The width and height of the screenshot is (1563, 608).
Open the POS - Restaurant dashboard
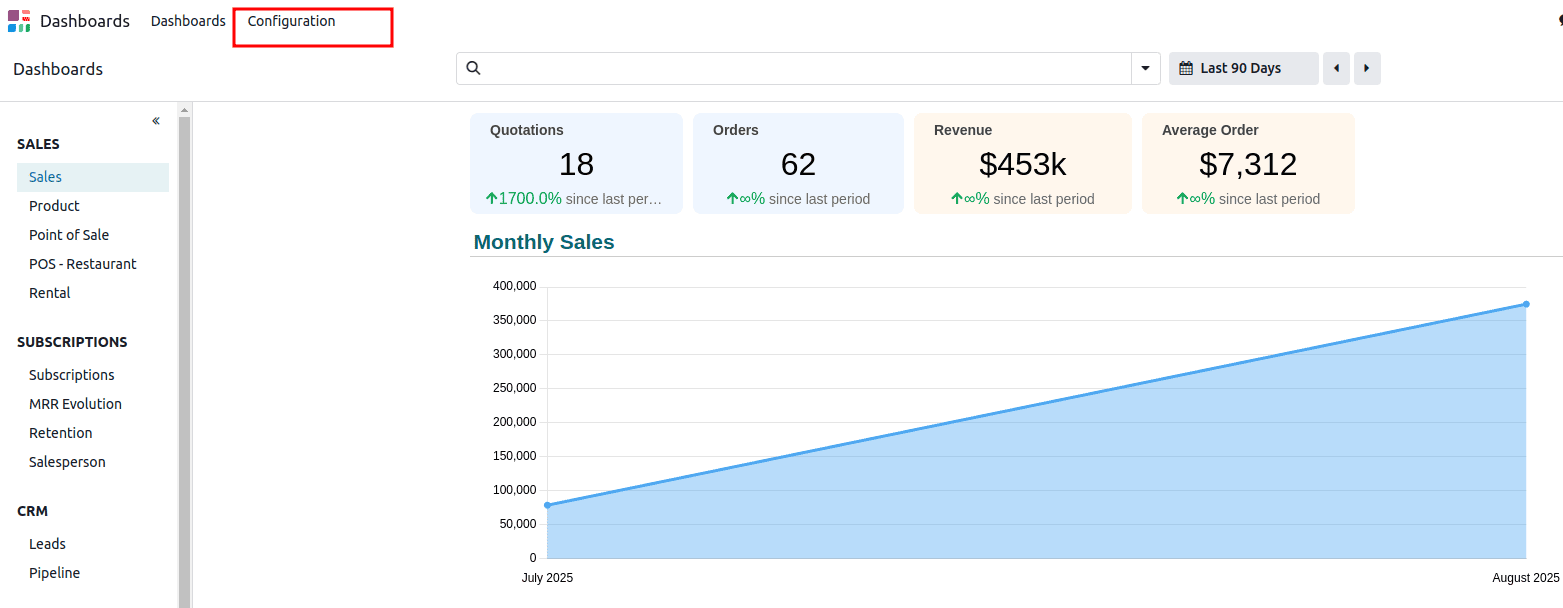pyautogui.click(x=82, y=264)
